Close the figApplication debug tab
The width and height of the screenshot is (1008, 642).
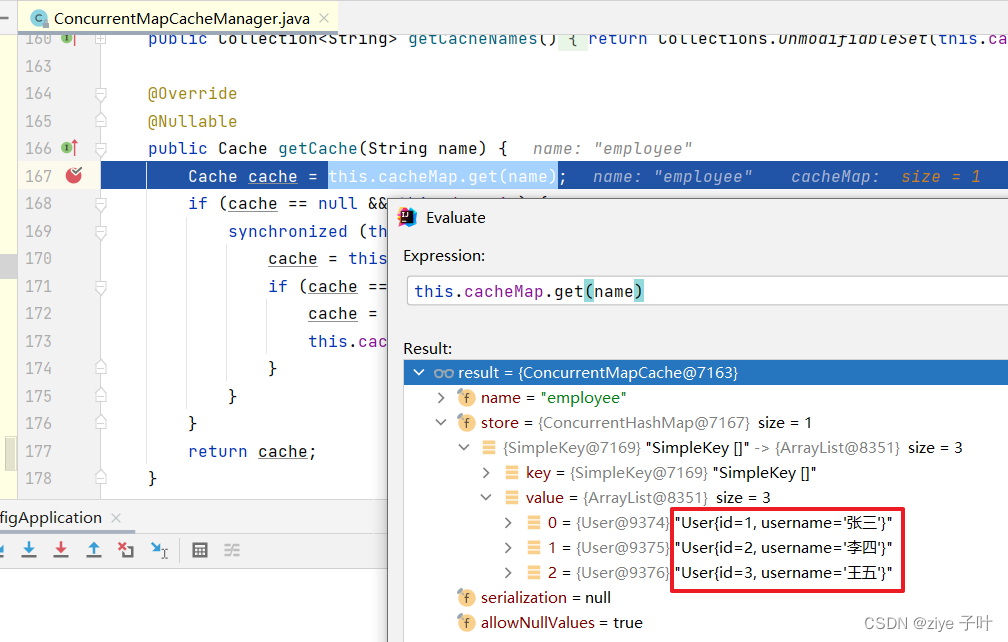point(116,518)
